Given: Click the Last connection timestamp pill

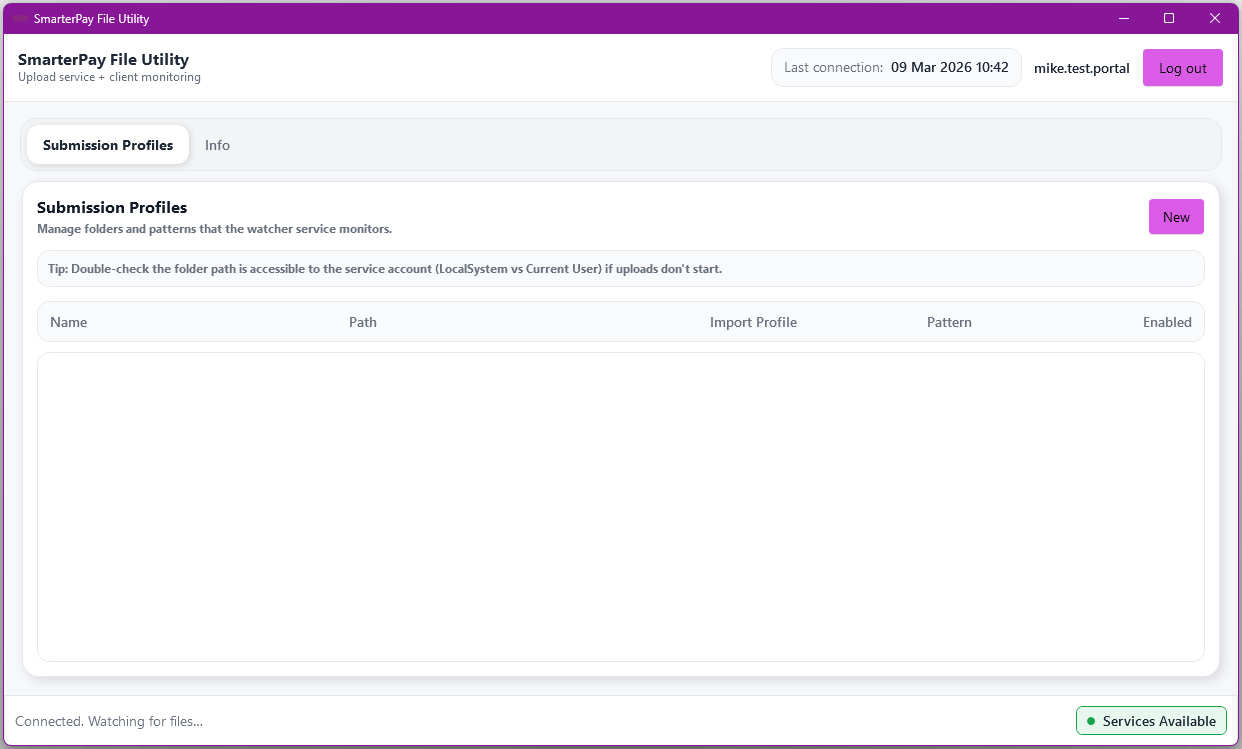Looking at the screenshot, I should click(x=896, y=68).
